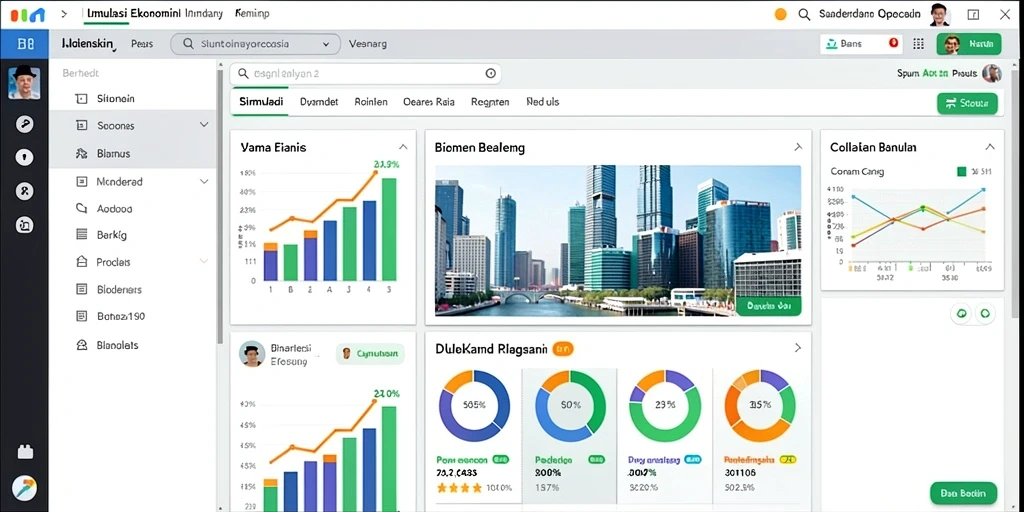Click the avatar beside Spum Aoten Preuls
The height and width of the screenshot is (512, 1024).
tap(991, 74)
